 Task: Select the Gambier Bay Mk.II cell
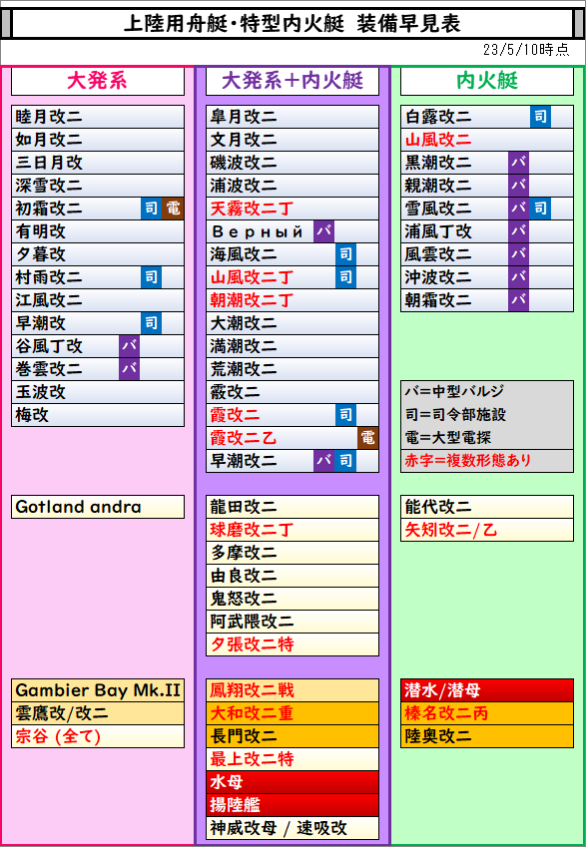pos(98,690)
